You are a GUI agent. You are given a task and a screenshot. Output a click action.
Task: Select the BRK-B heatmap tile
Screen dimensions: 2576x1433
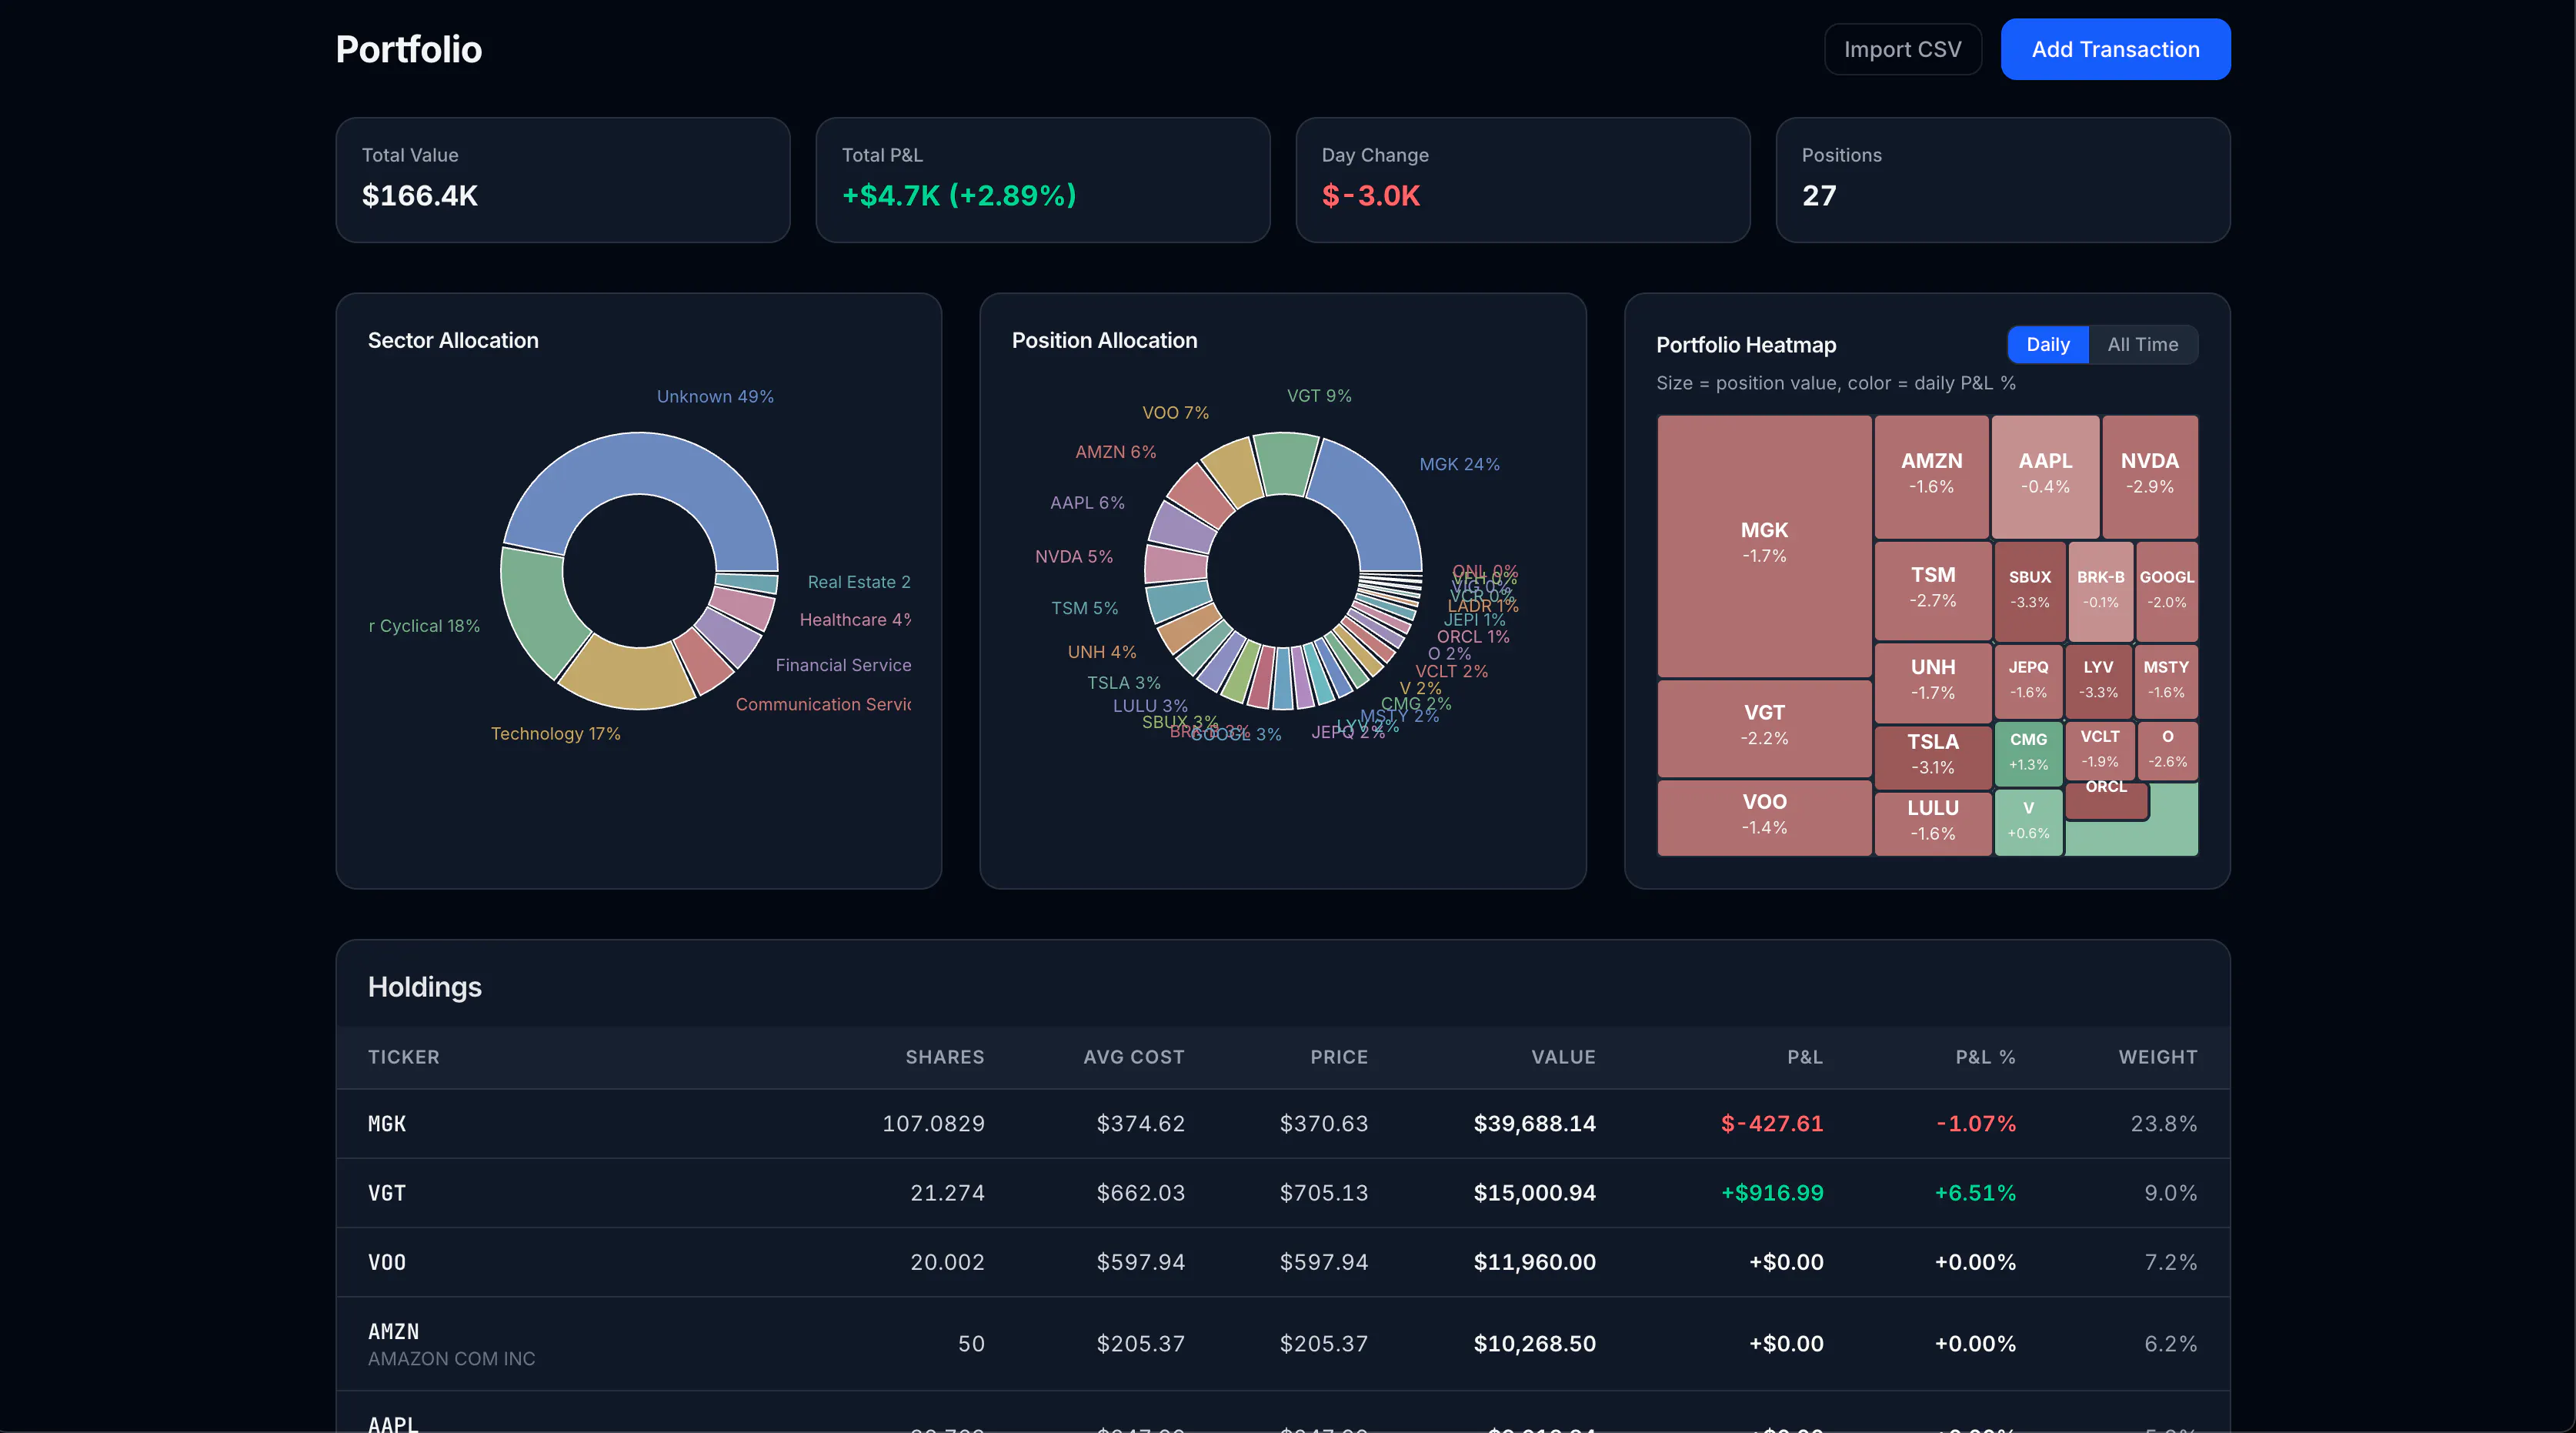tap(2100, 590)
